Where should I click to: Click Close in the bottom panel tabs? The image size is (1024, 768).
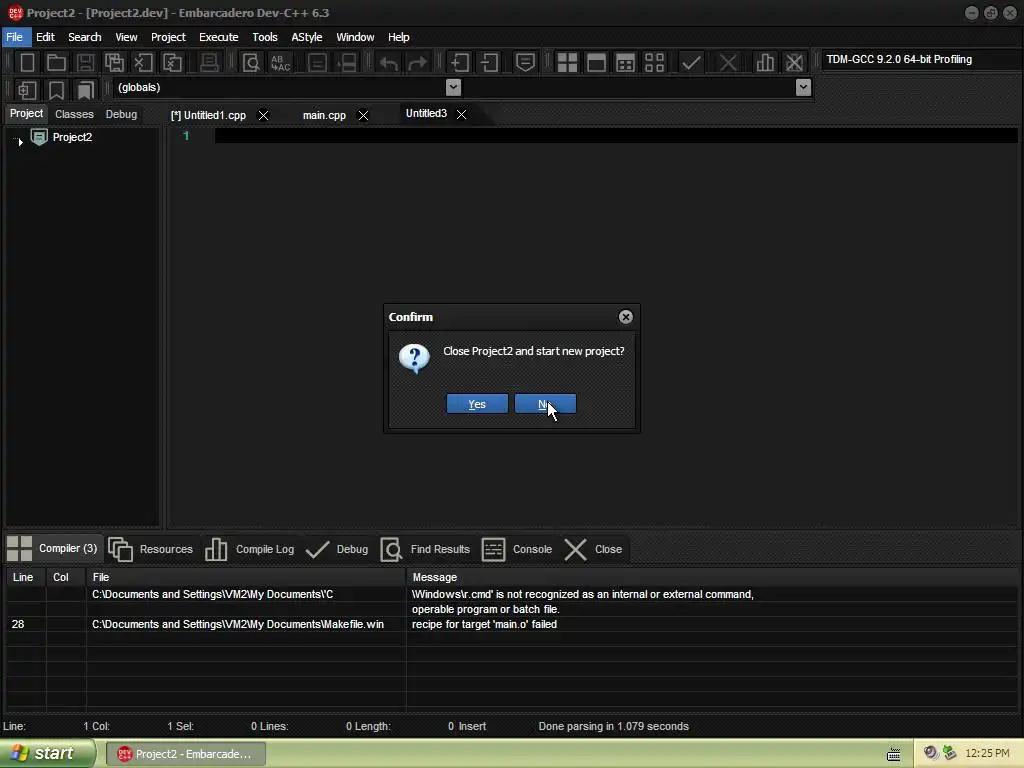pos(593,549)
